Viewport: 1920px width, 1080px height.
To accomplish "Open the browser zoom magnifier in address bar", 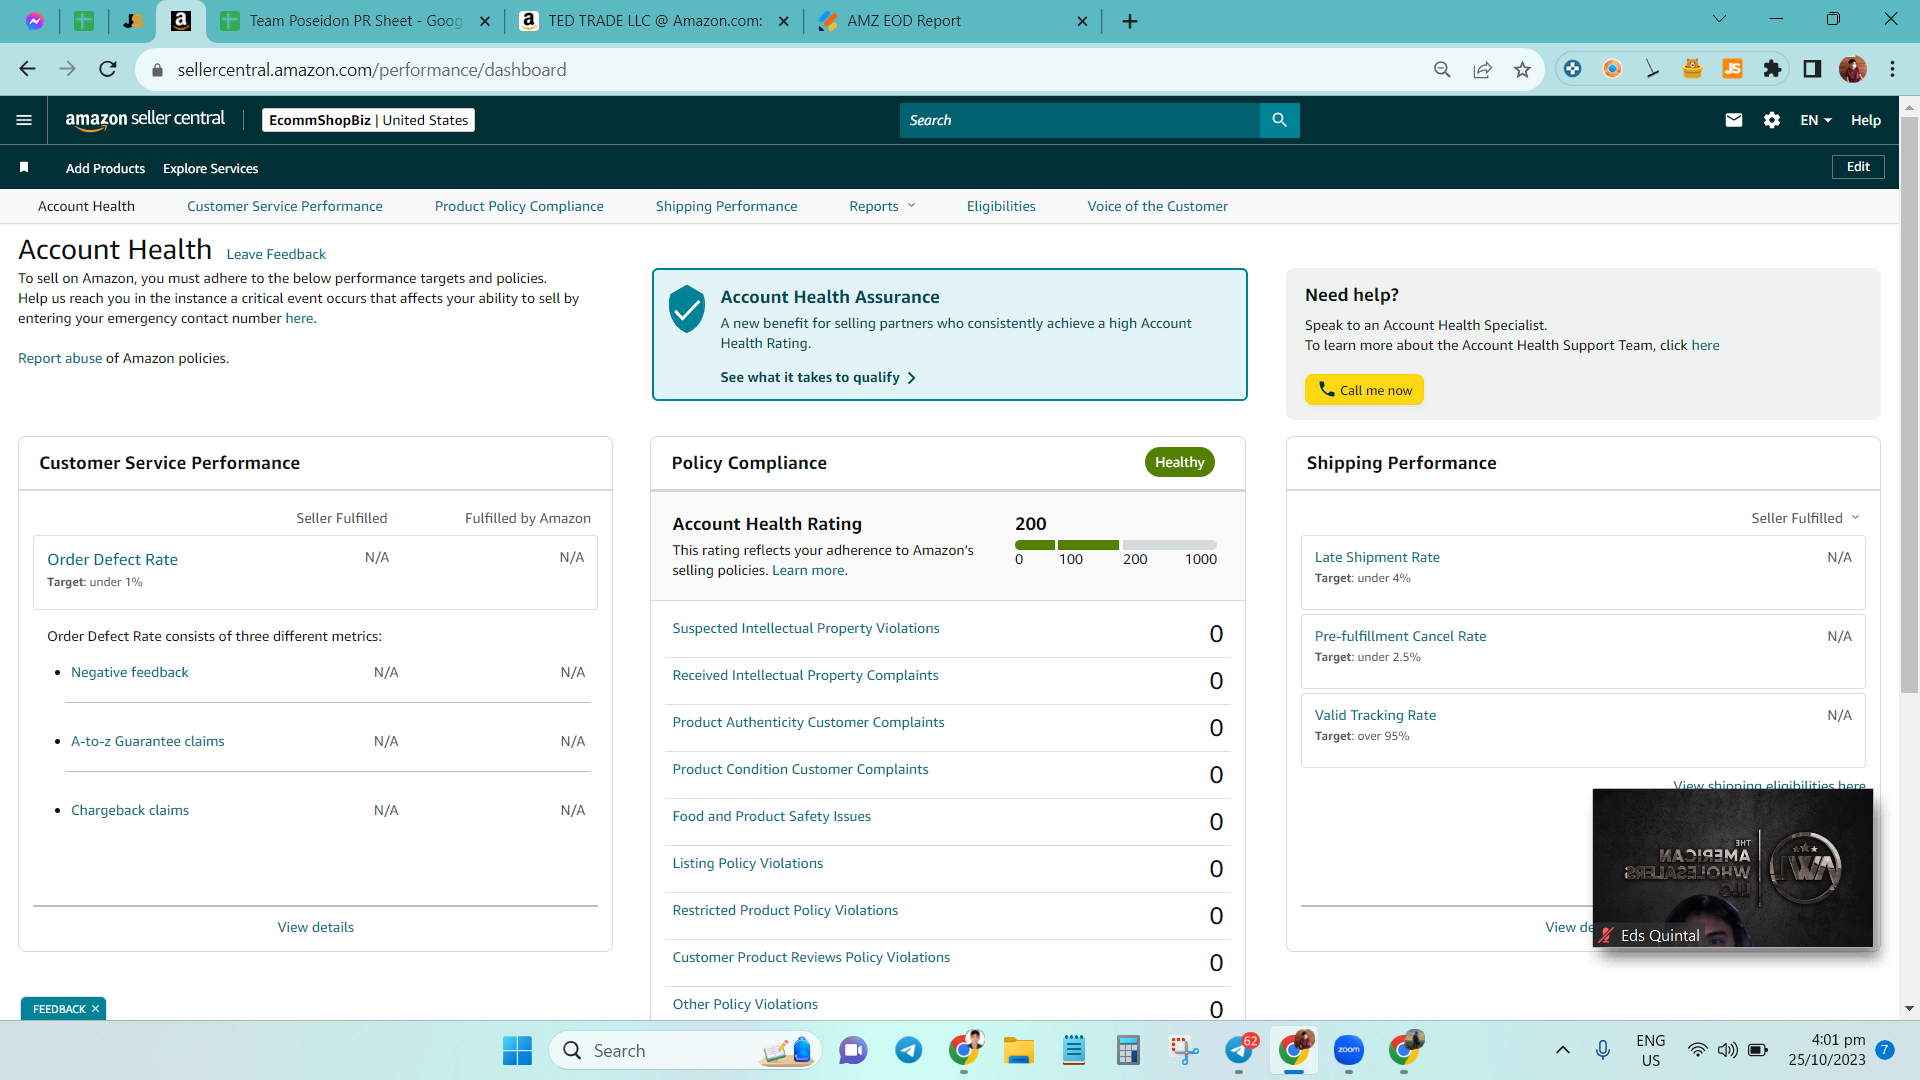I will pyautogui.click(x=1442, y=69).
